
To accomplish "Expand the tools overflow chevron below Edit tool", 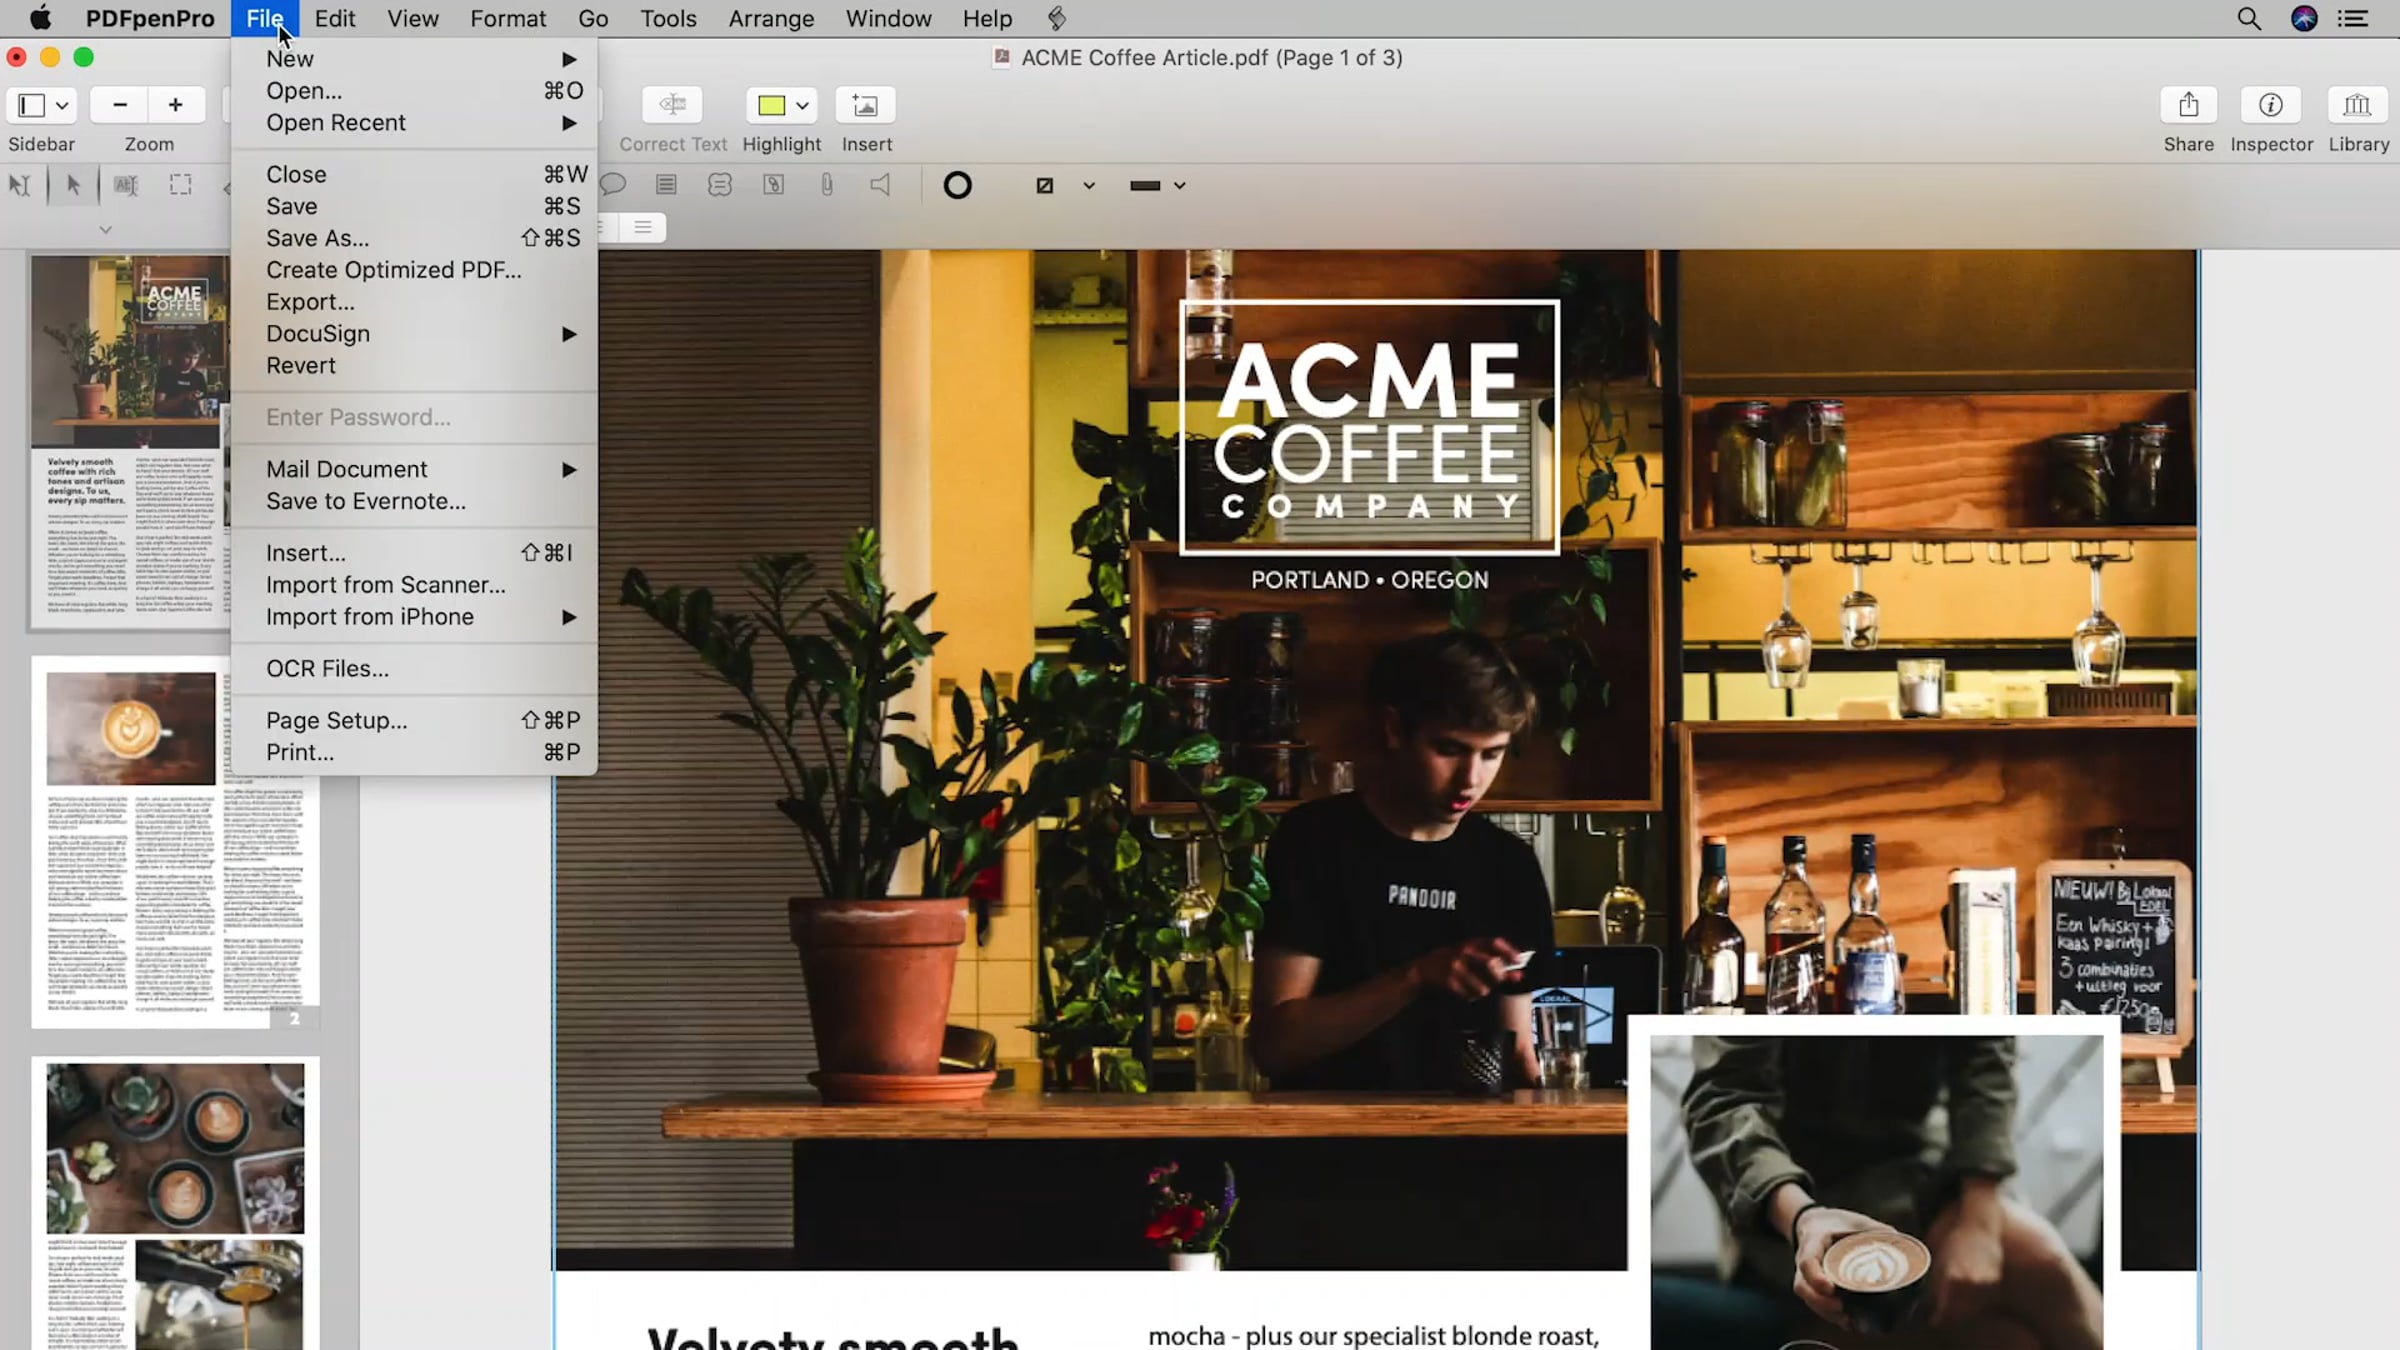I will [x=105, y=229].
